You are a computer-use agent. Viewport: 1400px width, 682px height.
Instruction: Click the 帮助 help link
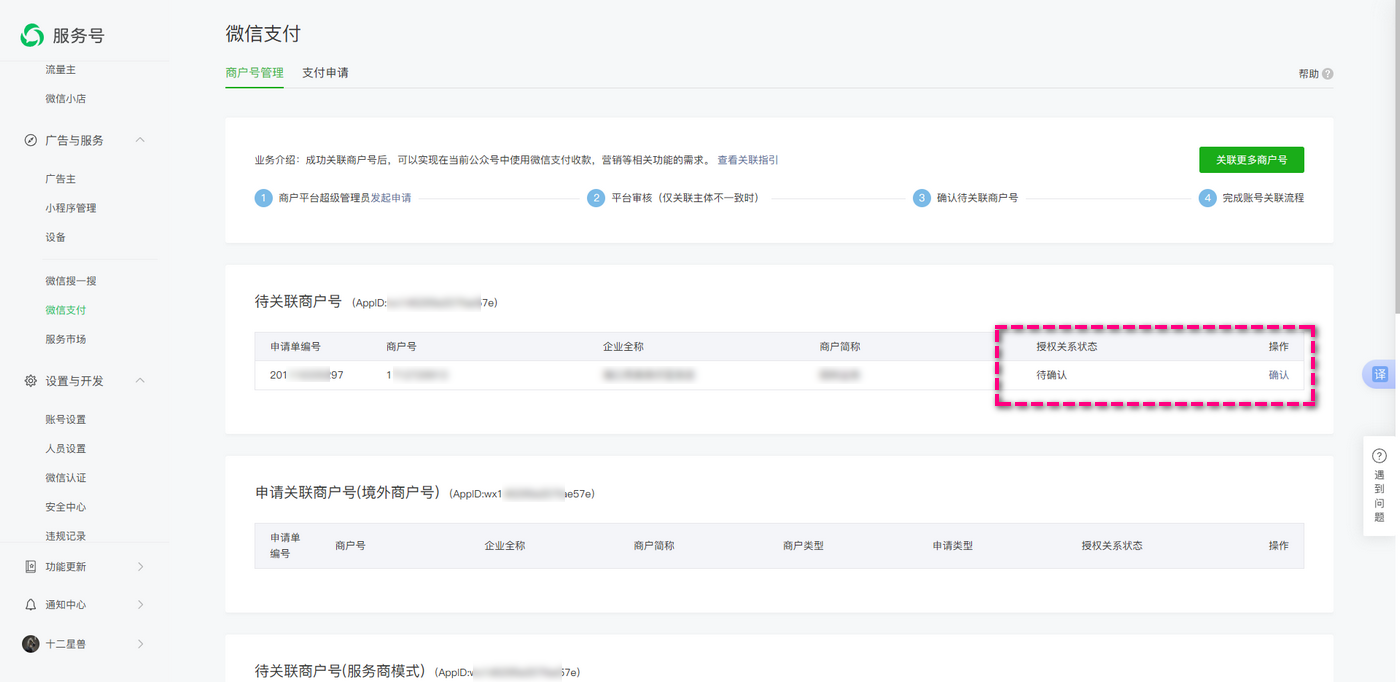click(x=1308, y=74)
